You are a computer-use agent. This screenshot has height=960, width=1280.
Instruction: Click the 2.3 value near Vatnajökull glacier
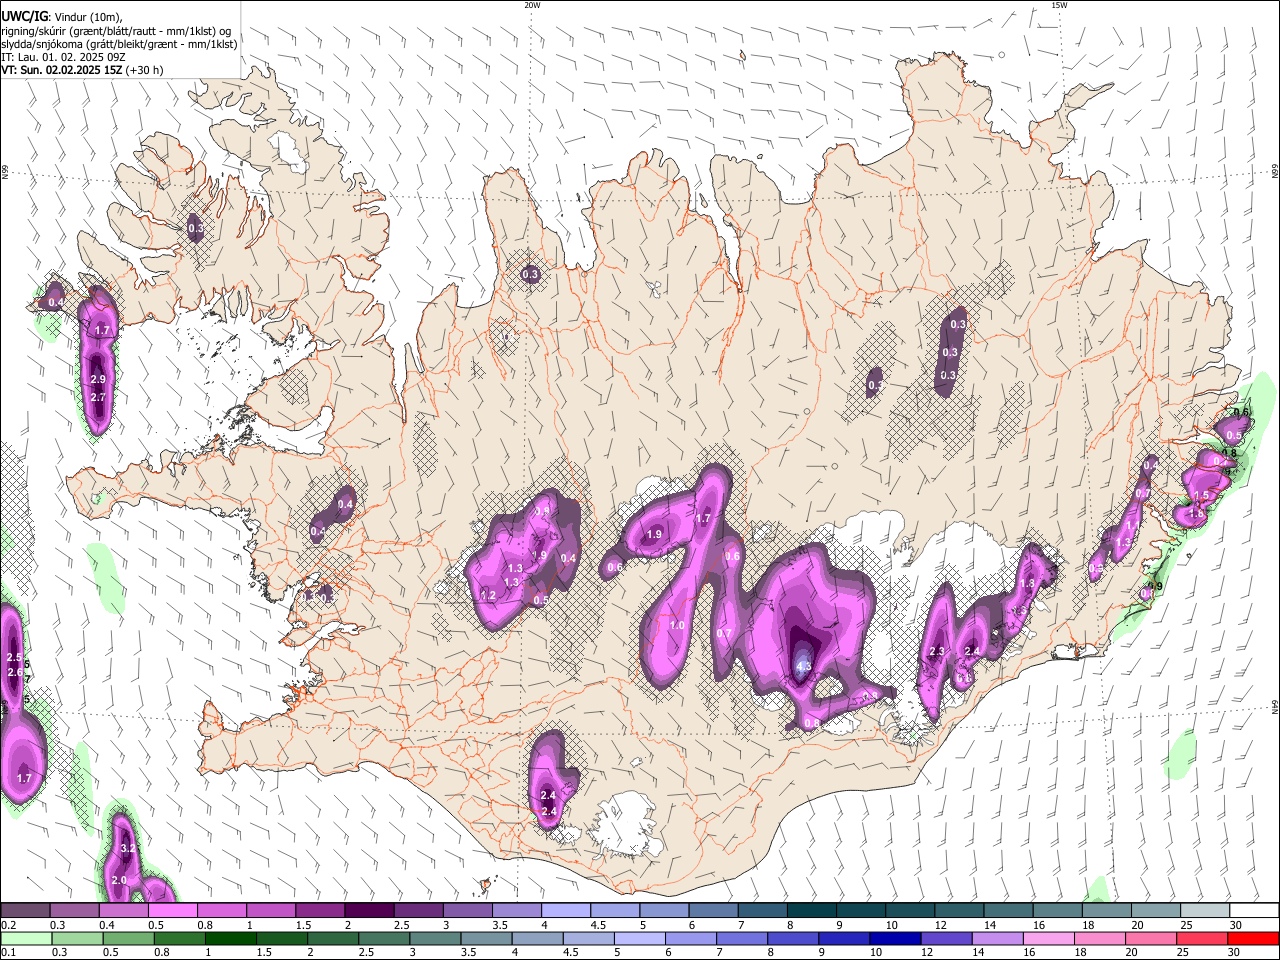click(937, 652)
